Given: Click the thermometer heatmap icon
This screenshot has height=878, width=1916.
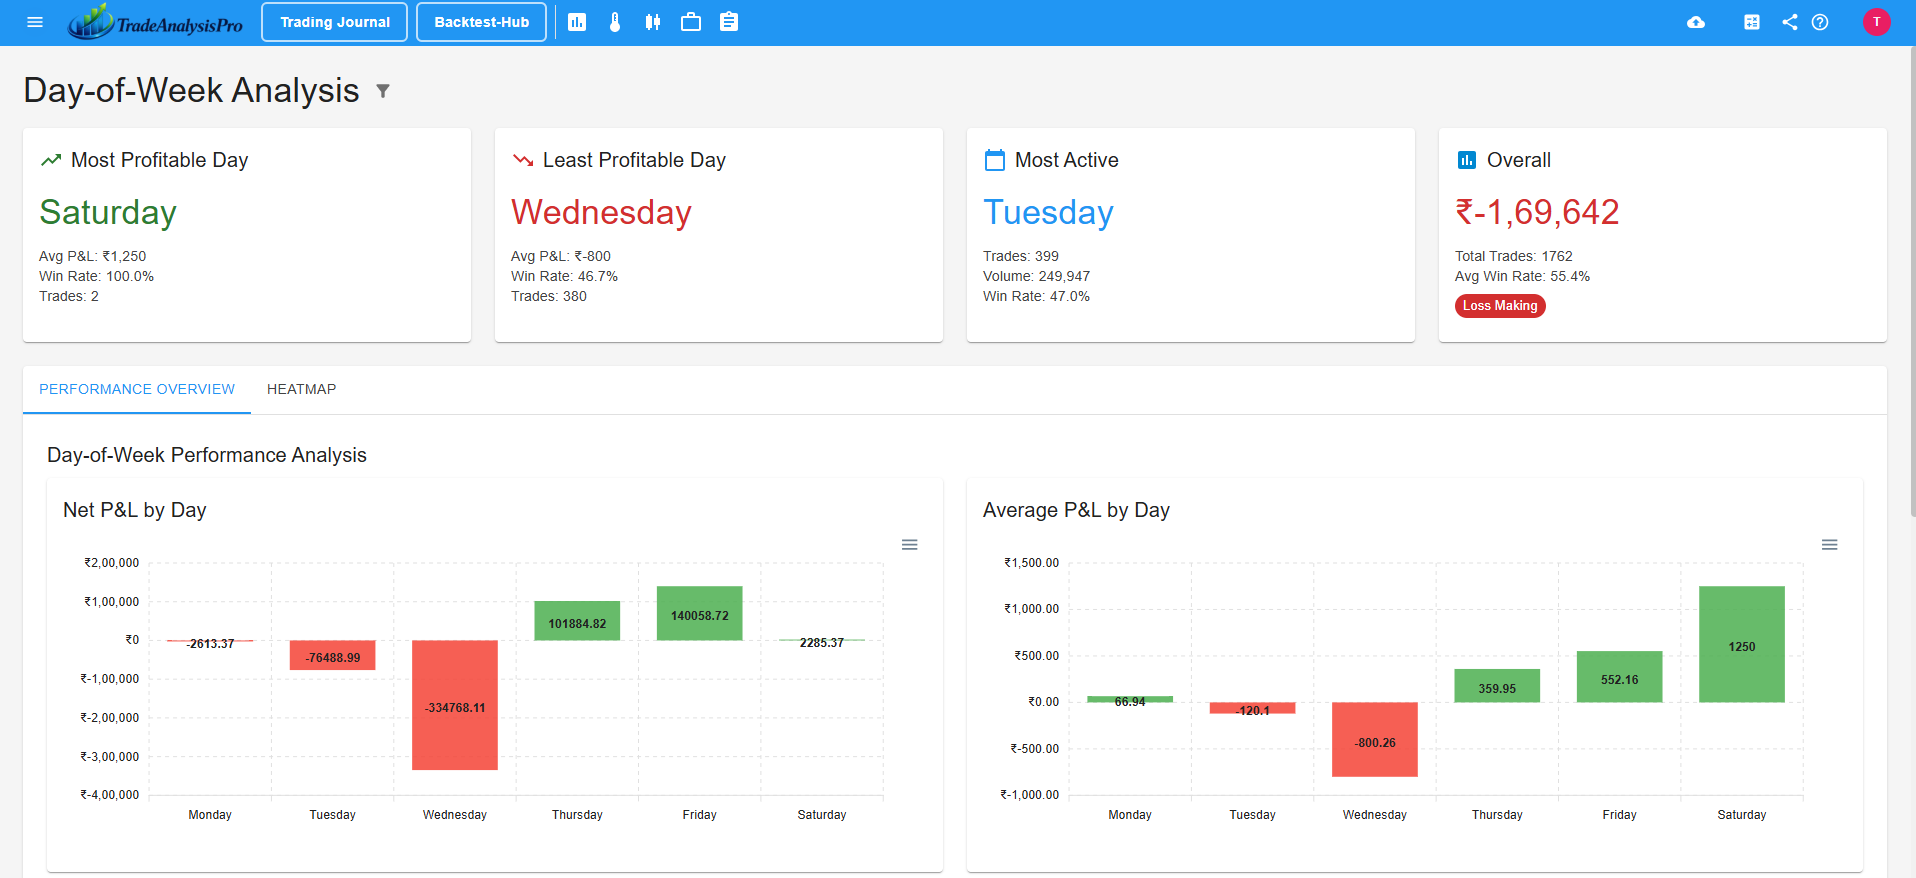Looking at the screenshot, I should click(x=615, y=22).
